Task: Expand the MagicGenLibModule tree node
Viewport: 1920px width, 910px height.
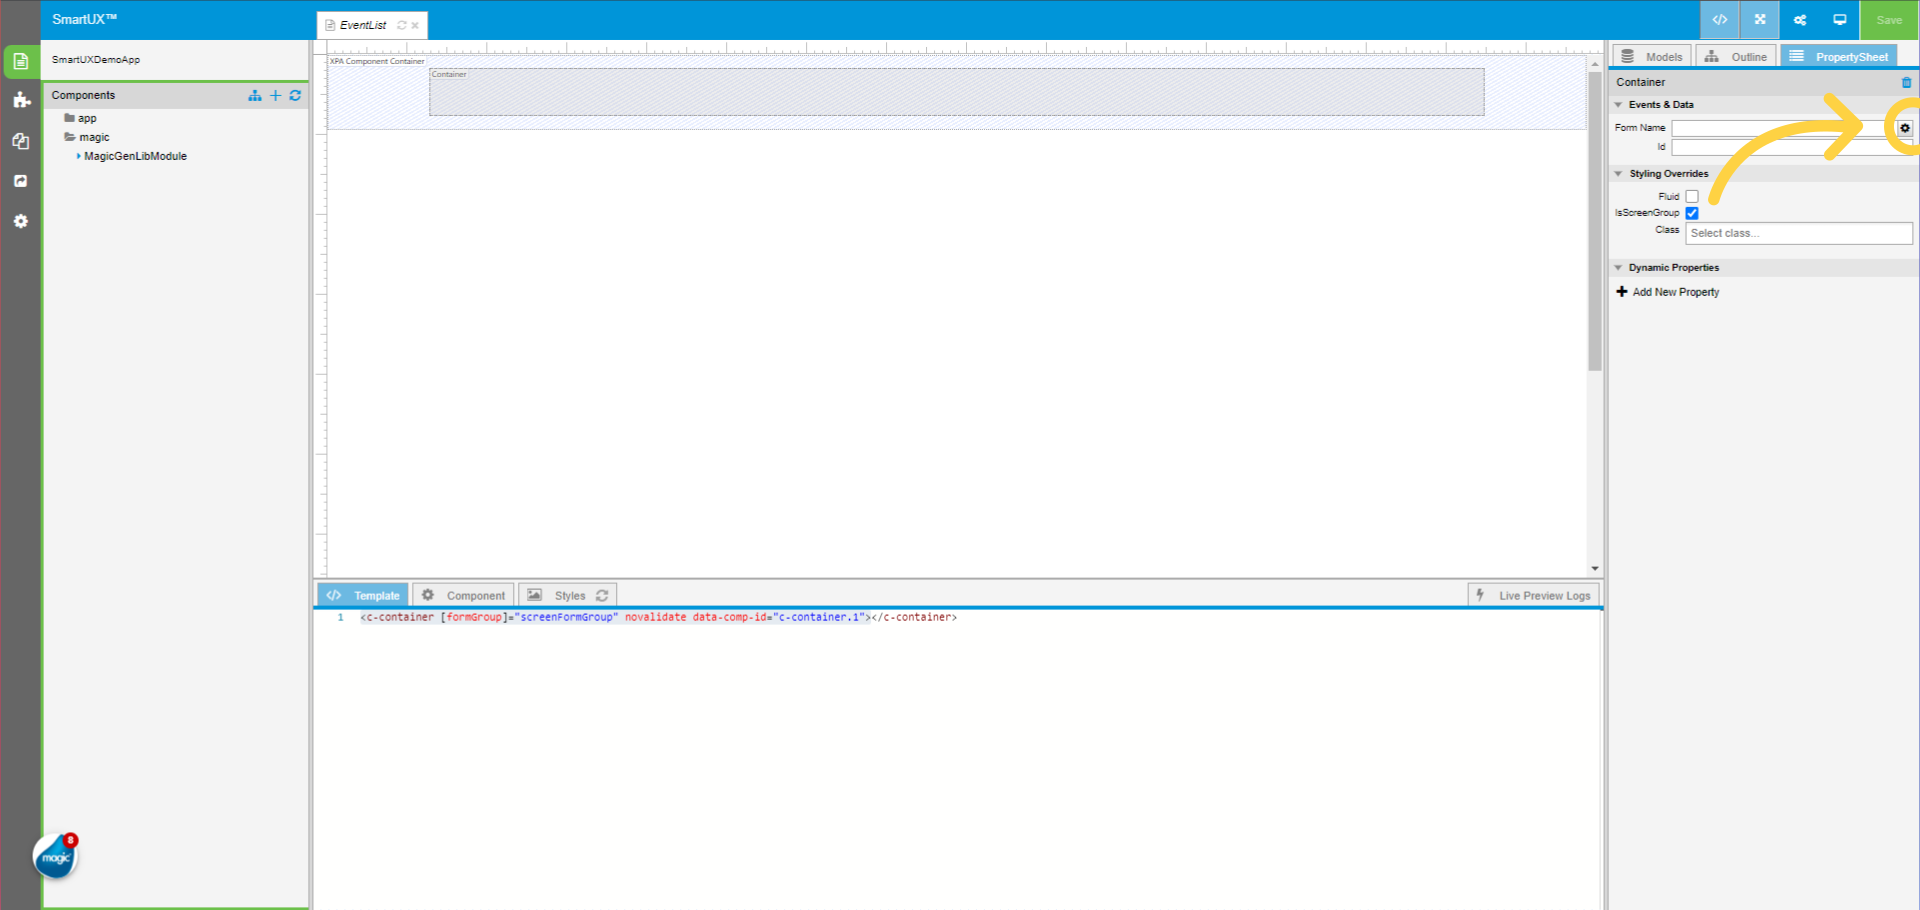Action: pyautogui.click(x=77, y=156)
